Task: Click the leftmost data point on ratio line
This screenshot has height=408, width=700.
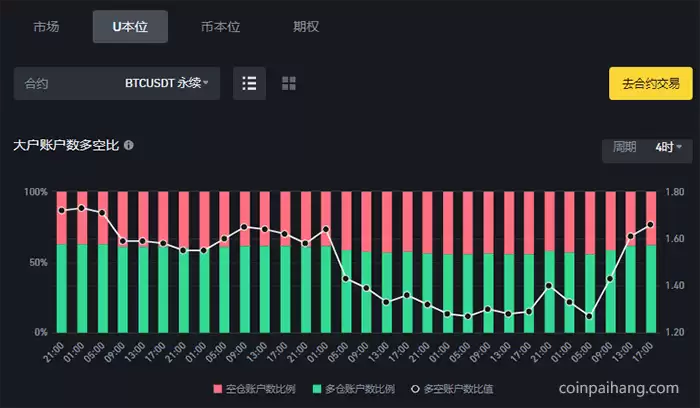Action: (x=61, y=210)
